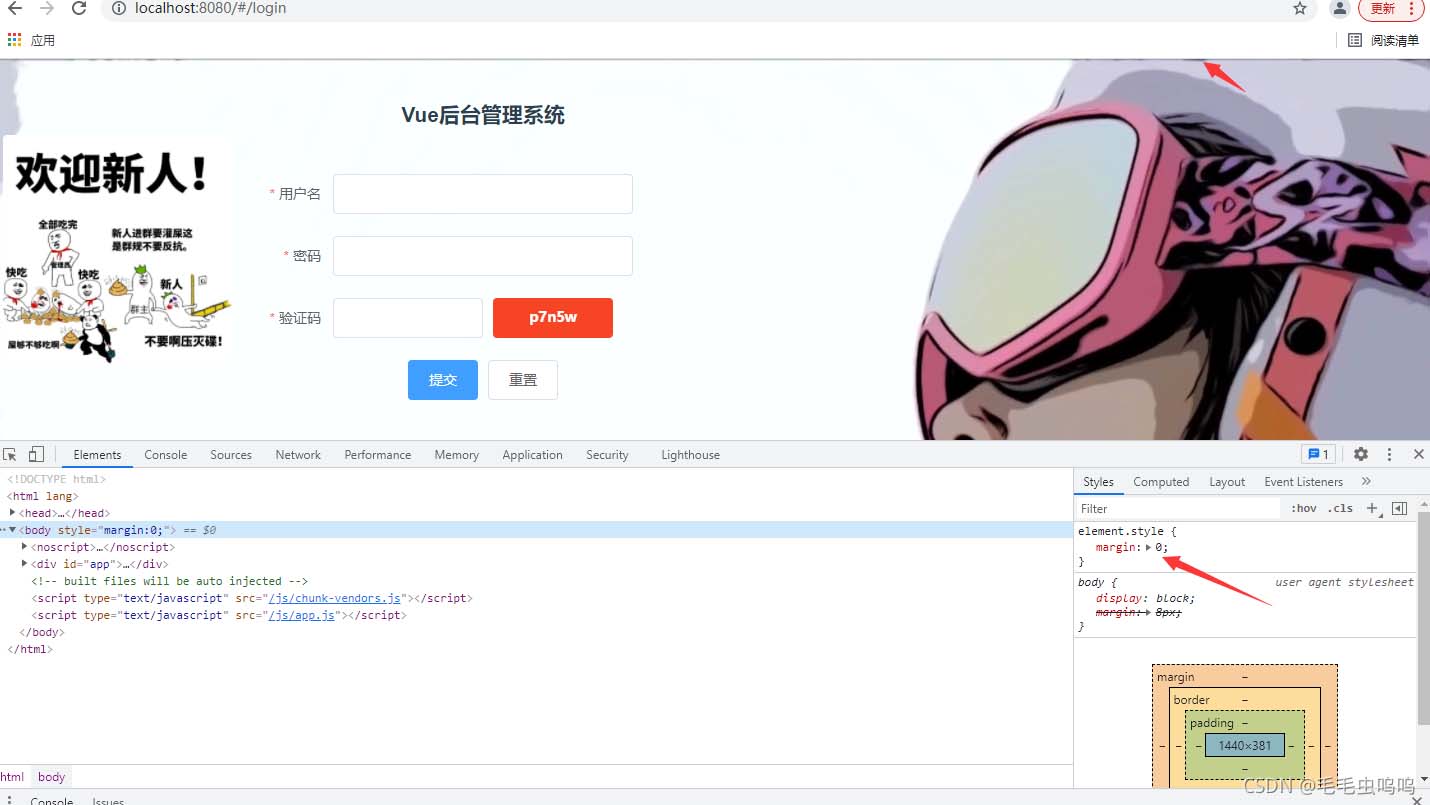
Task: Expand the margin: 0 shorthand triangle
Action: 1148,547
